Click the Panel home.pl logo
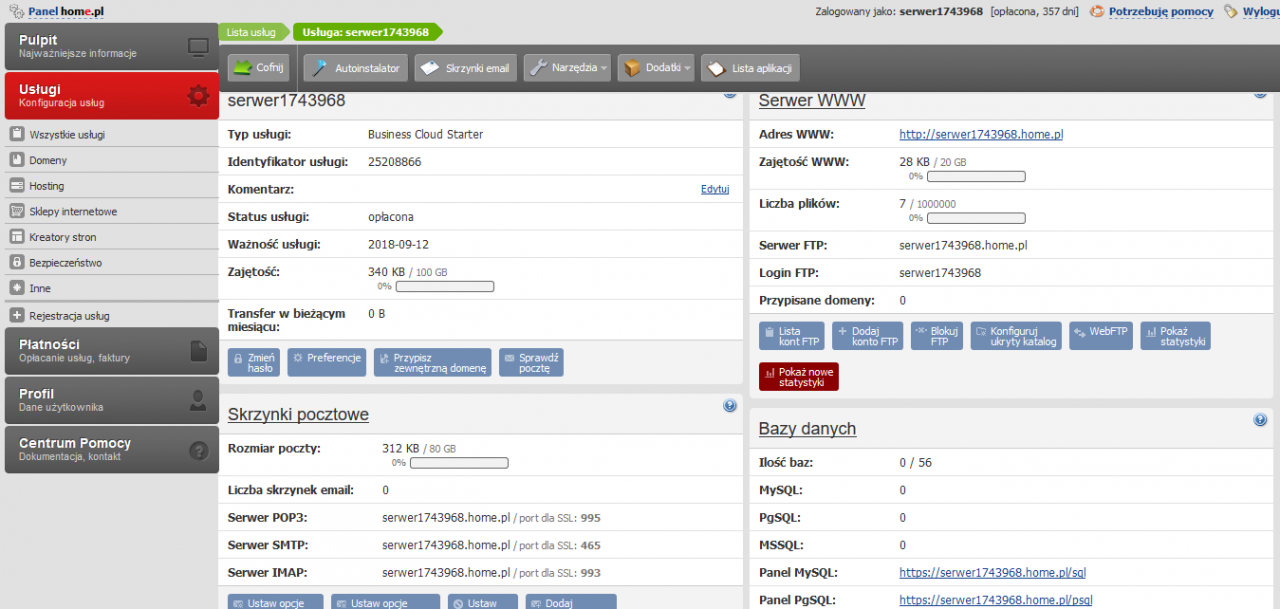The image size is (1280, 609). click(x=57, y=11)
